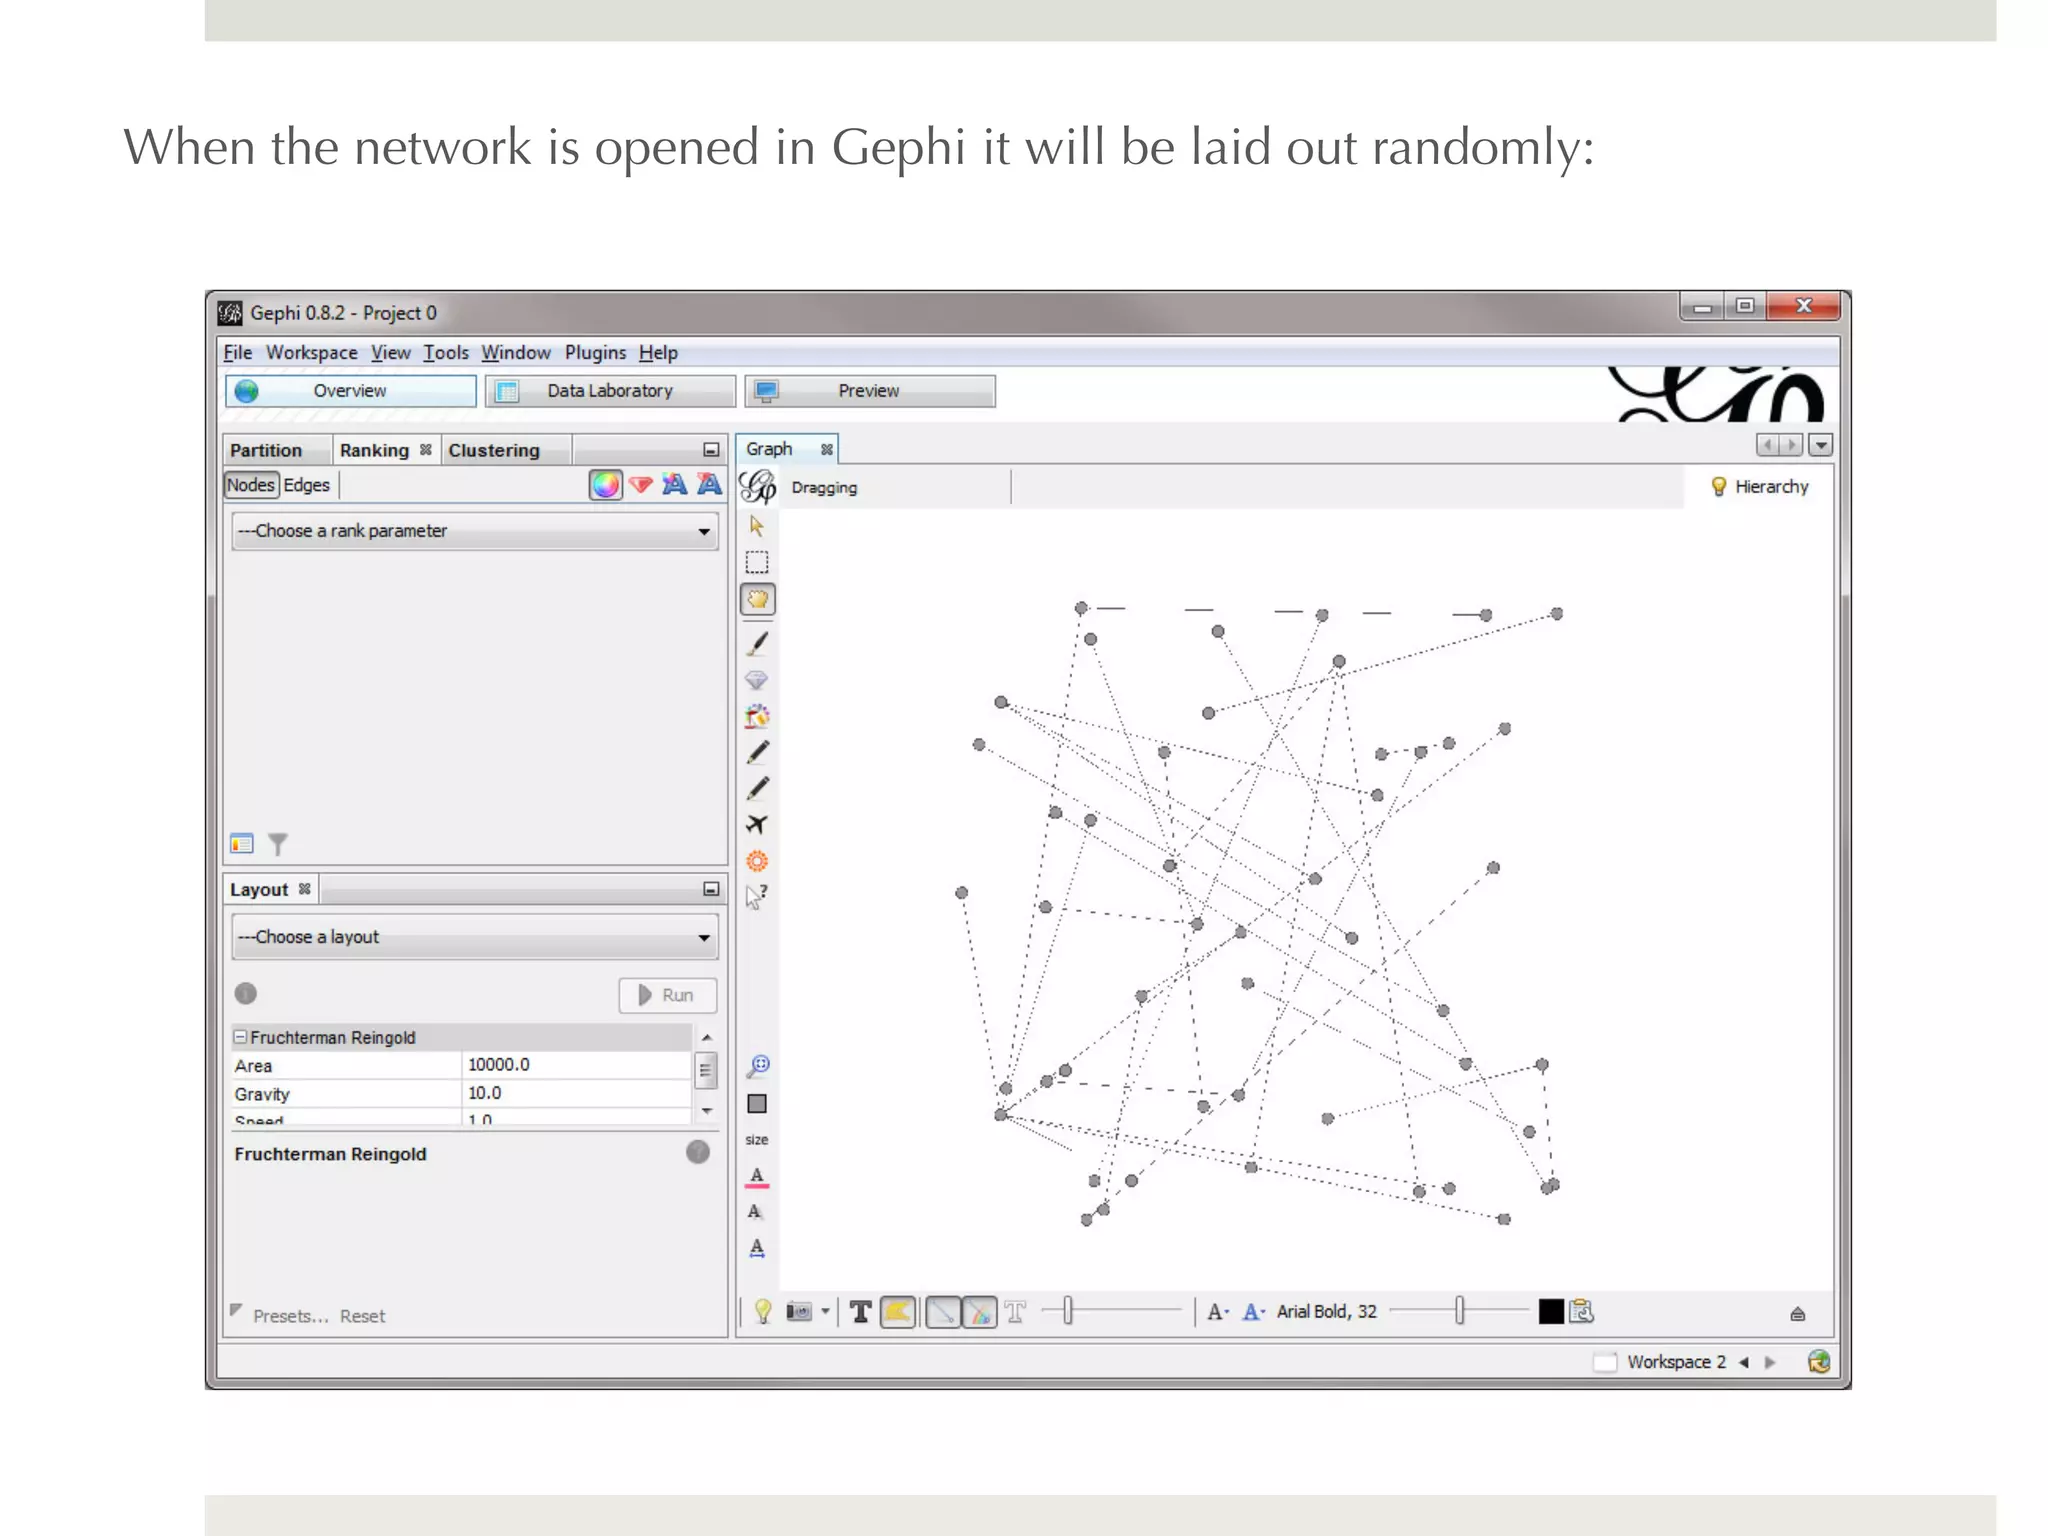Toggle the yellow hulls display button
The width and height of the screenshot is (2048, 1536).
tap(898, 1312)
